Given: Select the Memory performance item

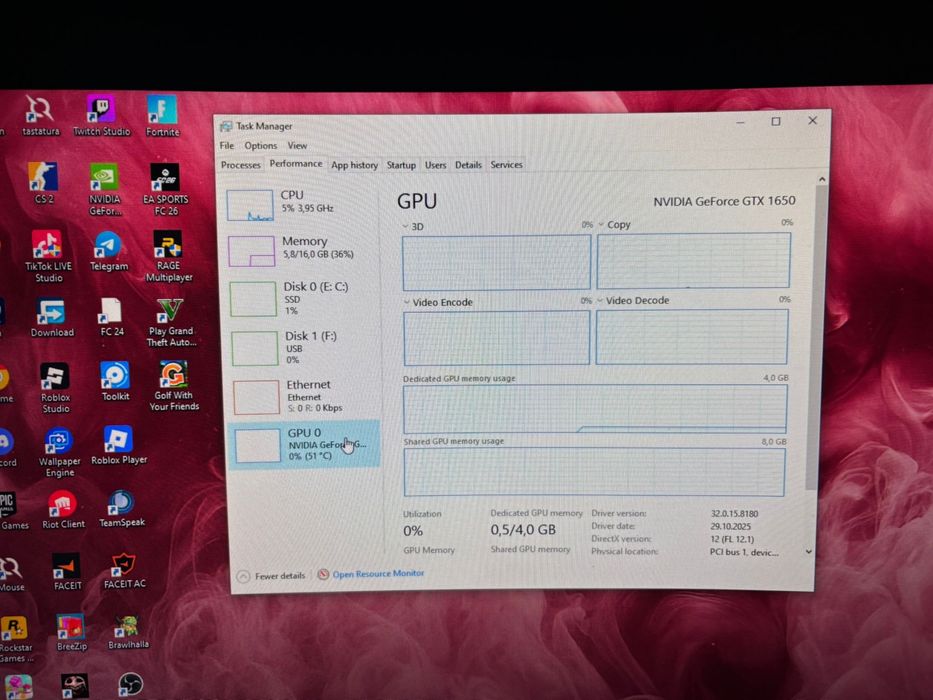Looking at the screenshot, I should (x=302, y=250).
